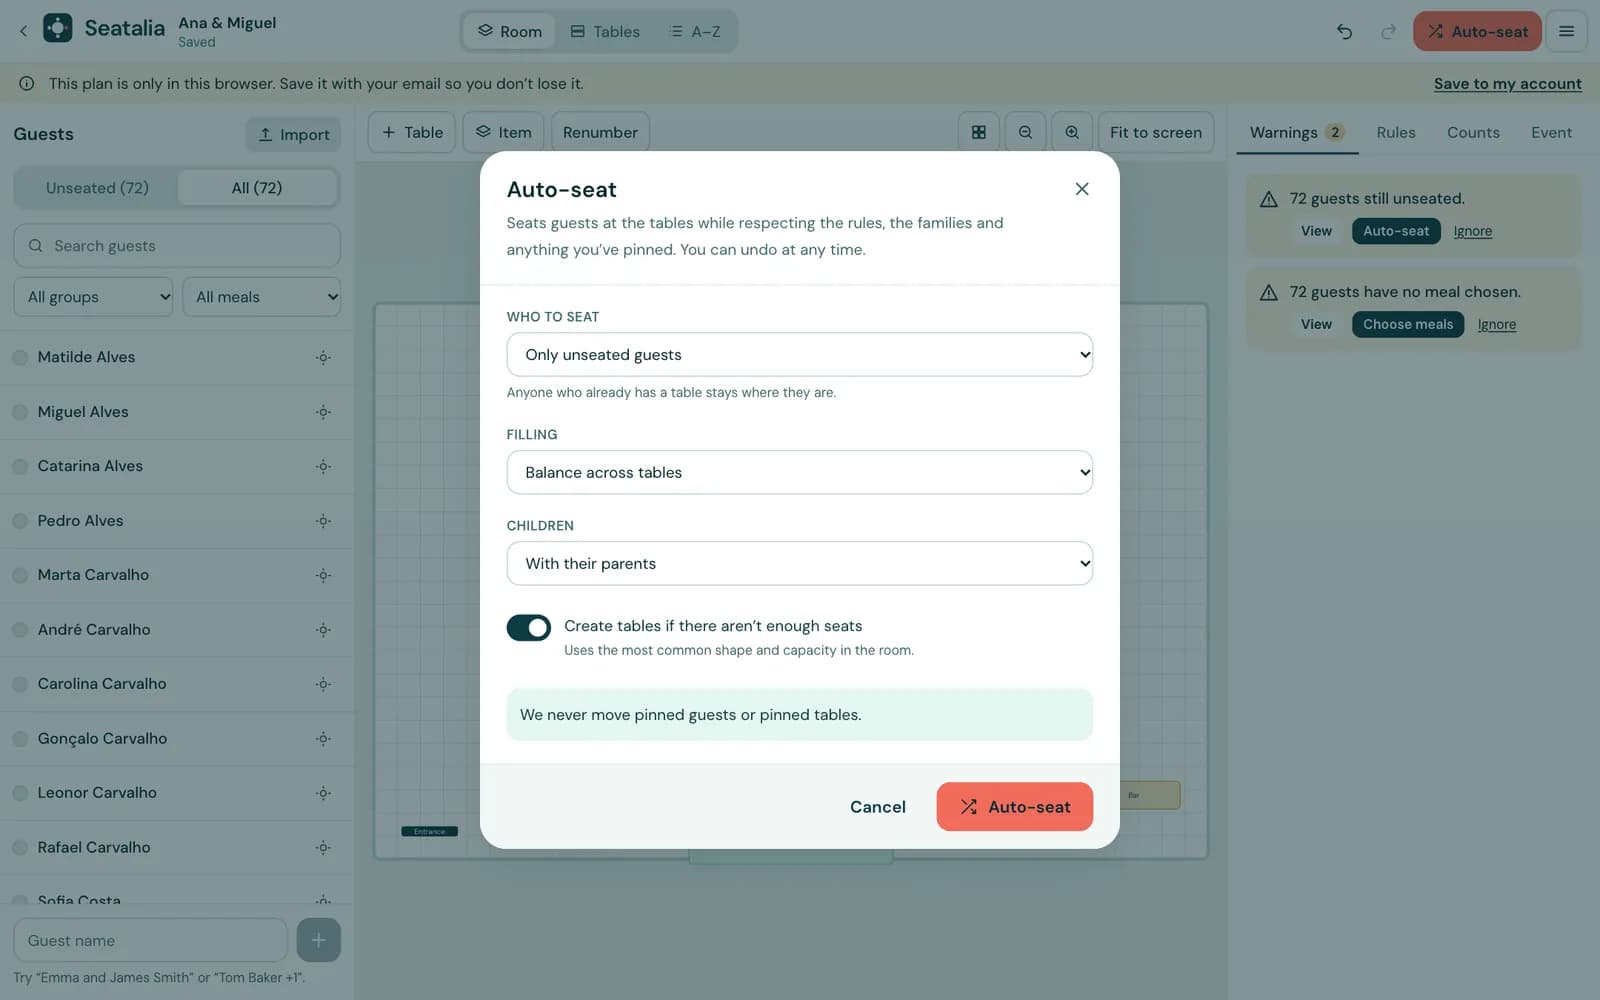Locate Miguel Alves using the target icon

tap(323, 412)
